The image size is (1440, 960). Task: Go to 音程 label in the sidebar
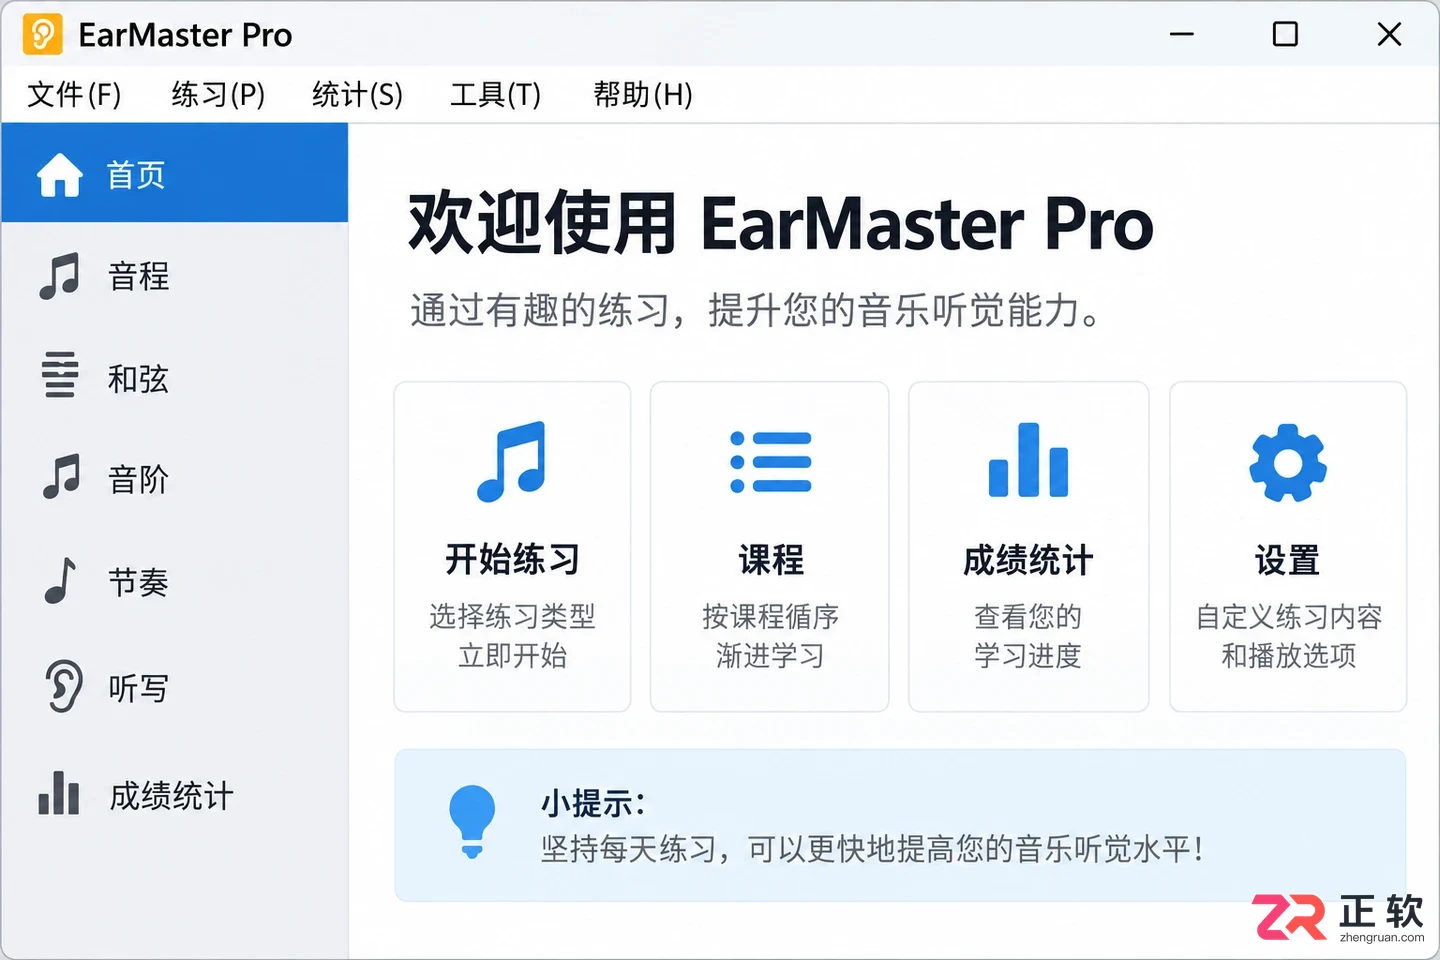138,277
